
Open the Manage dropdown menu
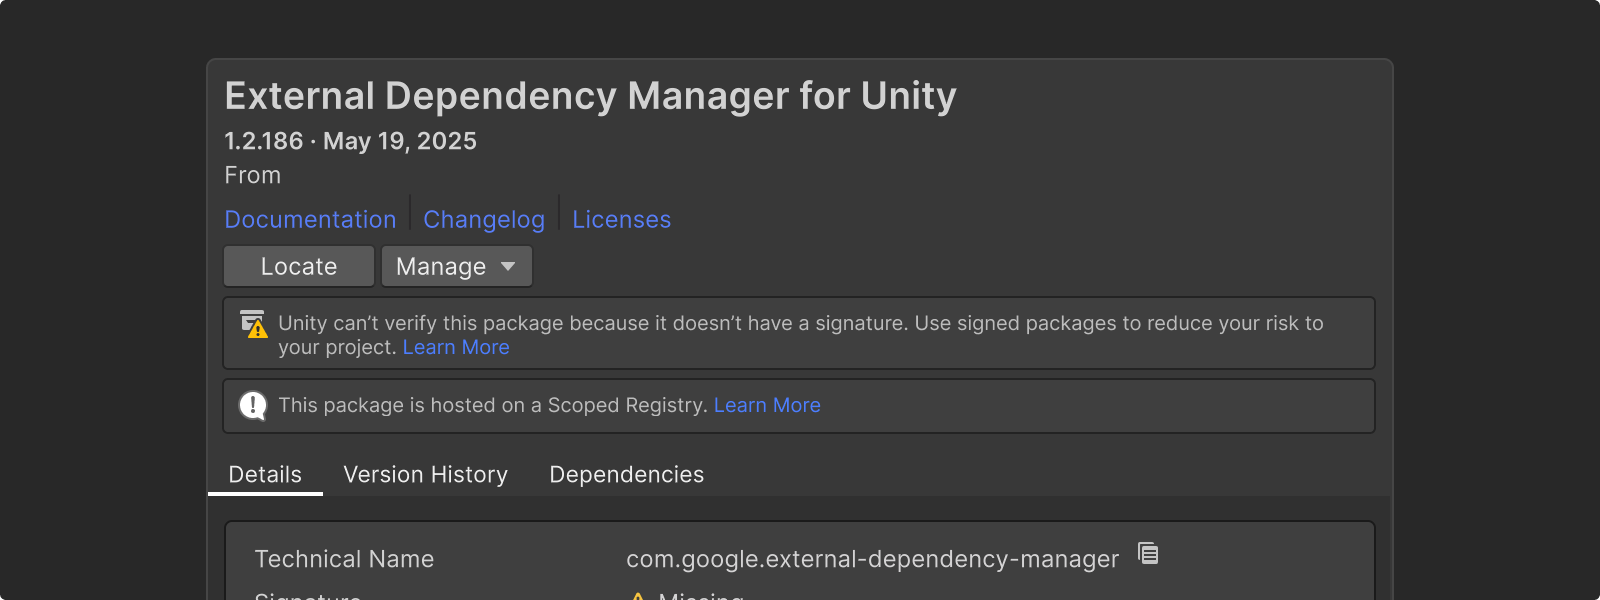(x=457, y=266)
